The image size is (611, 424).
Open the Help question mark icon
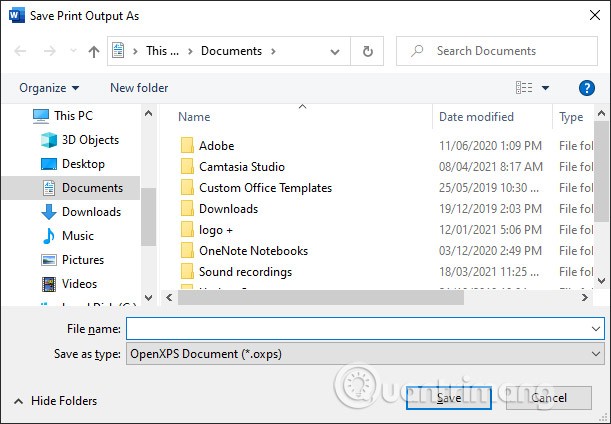coord(587,88)
